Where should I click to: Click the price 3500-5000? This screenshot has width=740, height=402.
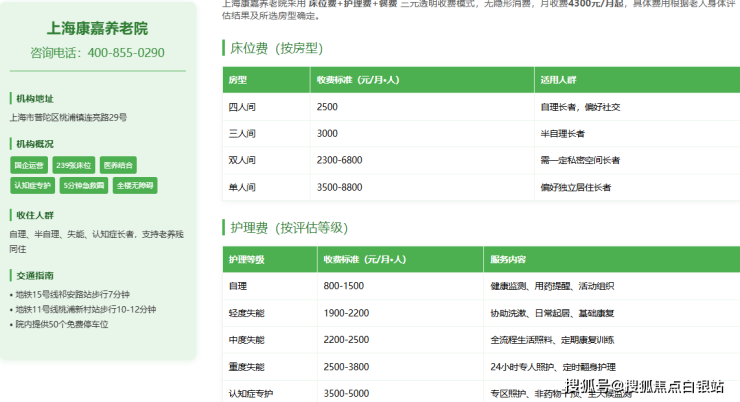click(x=346, y=394)
